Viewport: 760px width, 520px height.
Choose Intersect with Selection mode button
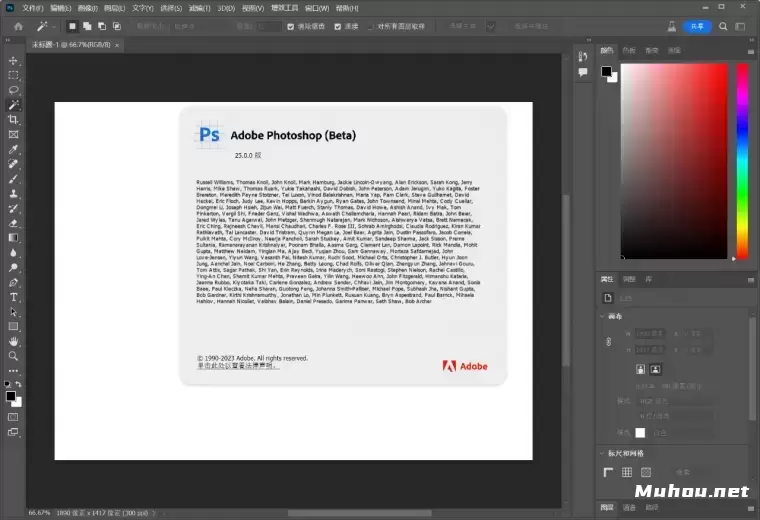[117, 26]
